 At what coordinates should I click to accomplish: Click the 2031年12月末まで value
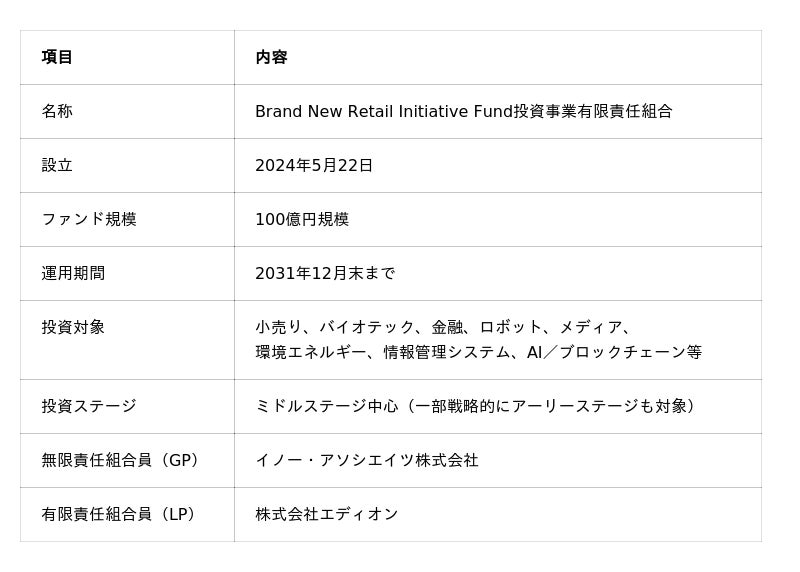[325, 273]
